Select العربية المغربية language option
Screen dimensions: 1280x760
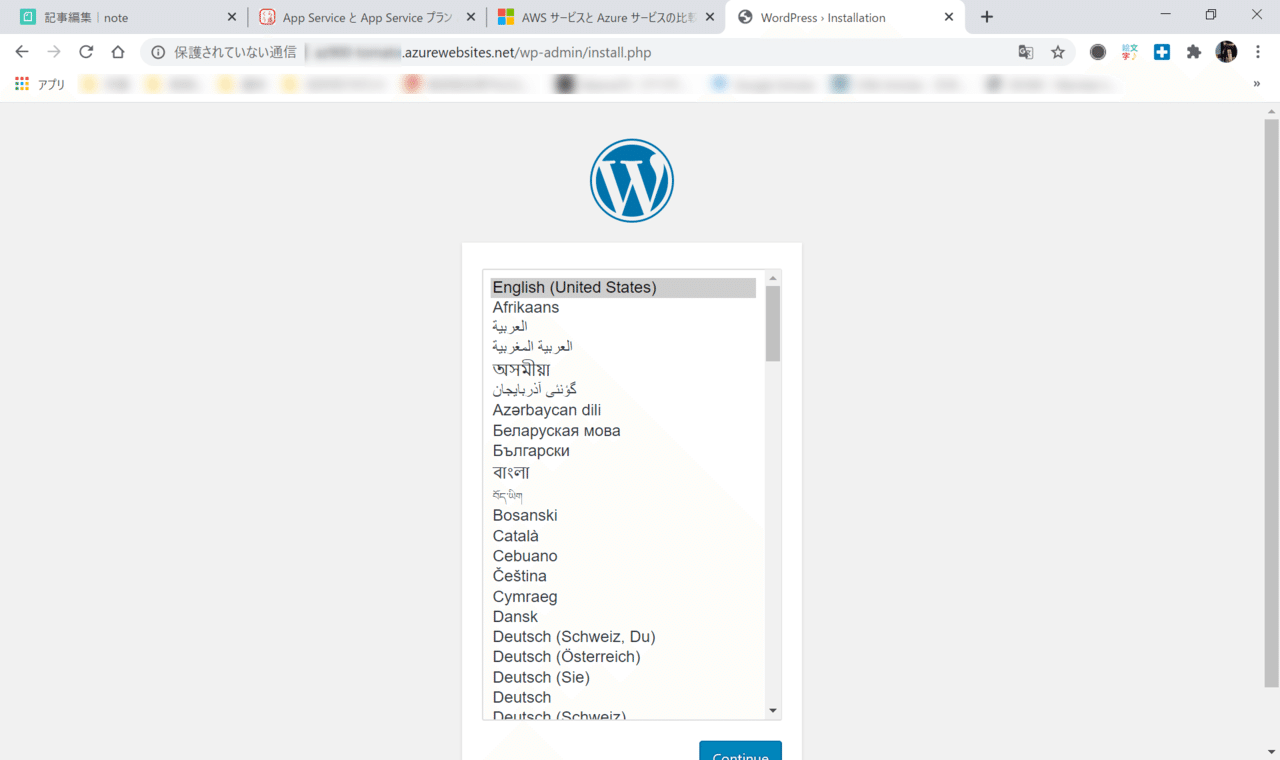tap(623, 347)
